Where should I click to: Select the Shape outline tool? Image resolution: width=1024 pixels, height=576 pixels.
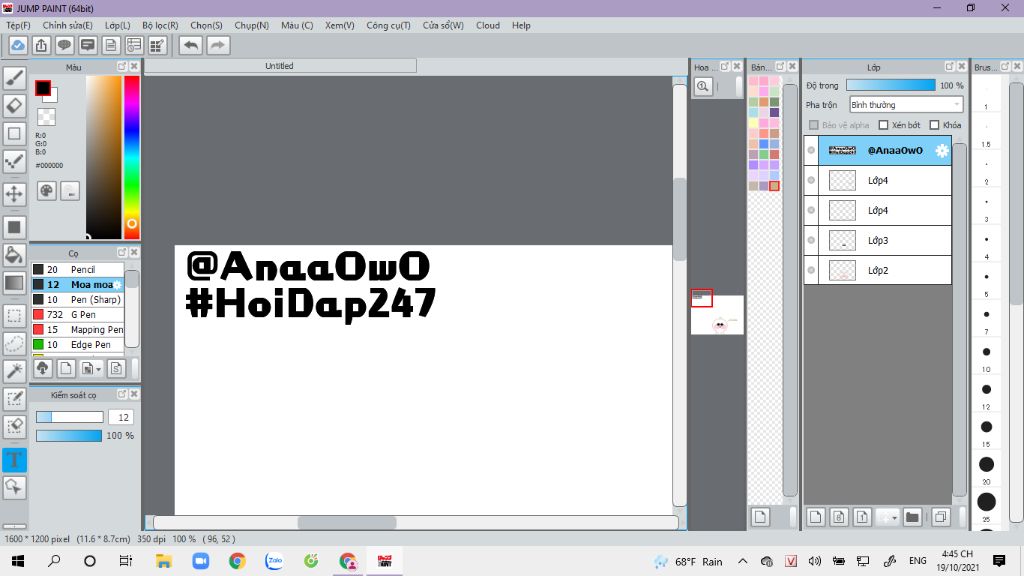(14, 134)
